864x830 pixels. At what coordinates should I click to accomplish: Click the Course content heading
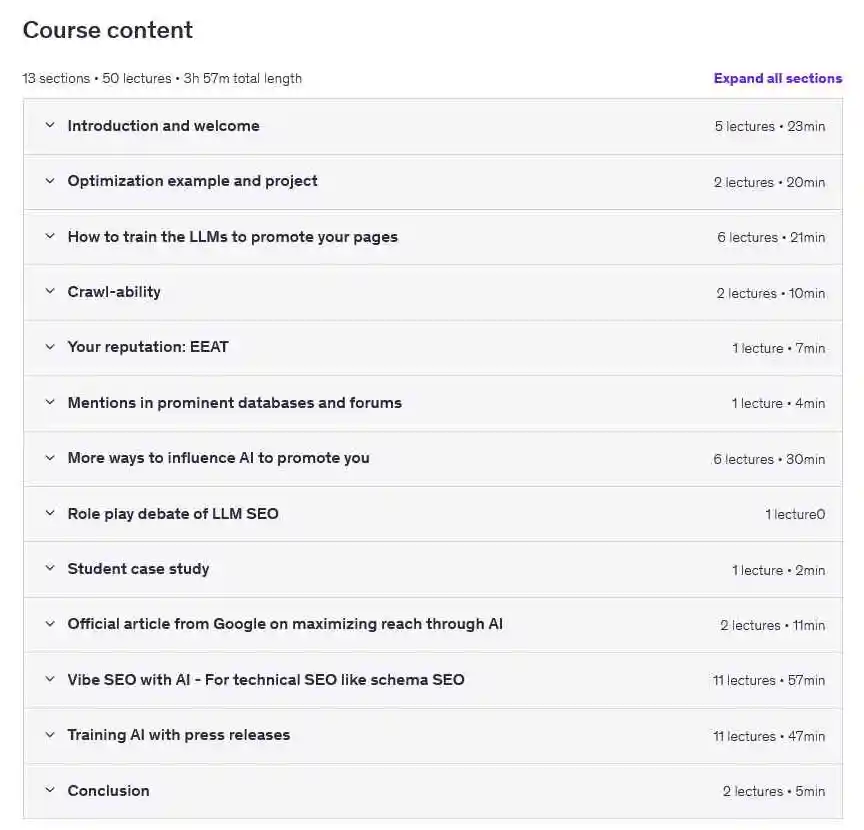click(108, 30)
